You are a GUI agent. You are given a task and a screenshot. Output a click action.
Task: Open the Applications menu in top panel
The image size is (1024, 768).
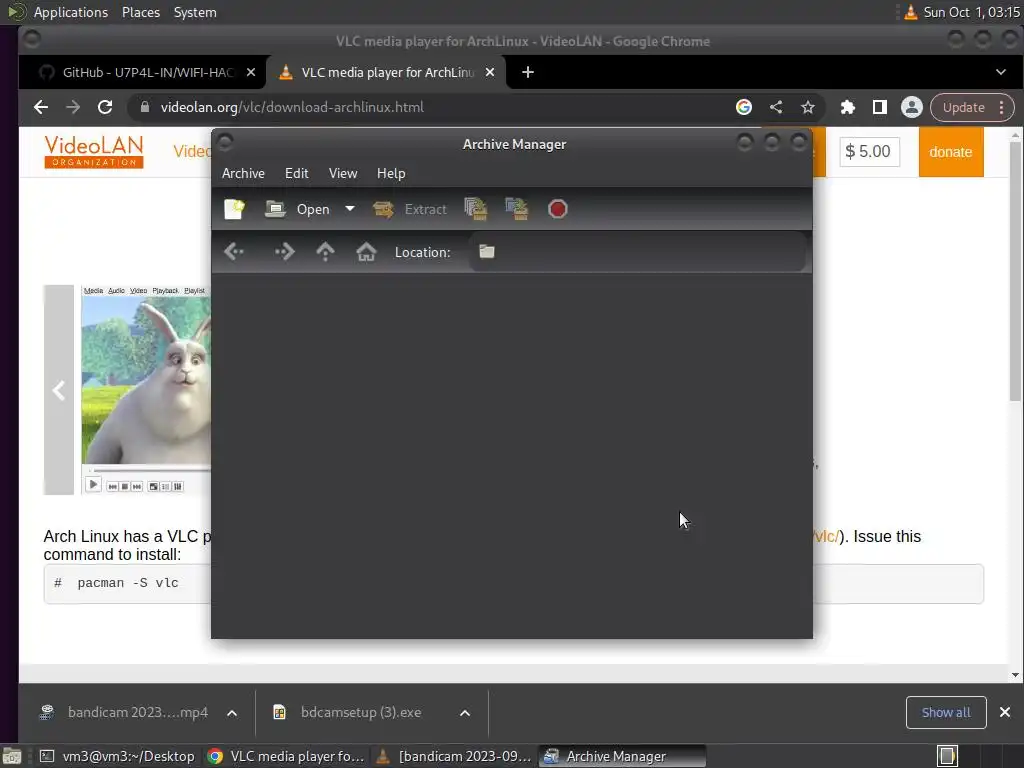(71, 12)
